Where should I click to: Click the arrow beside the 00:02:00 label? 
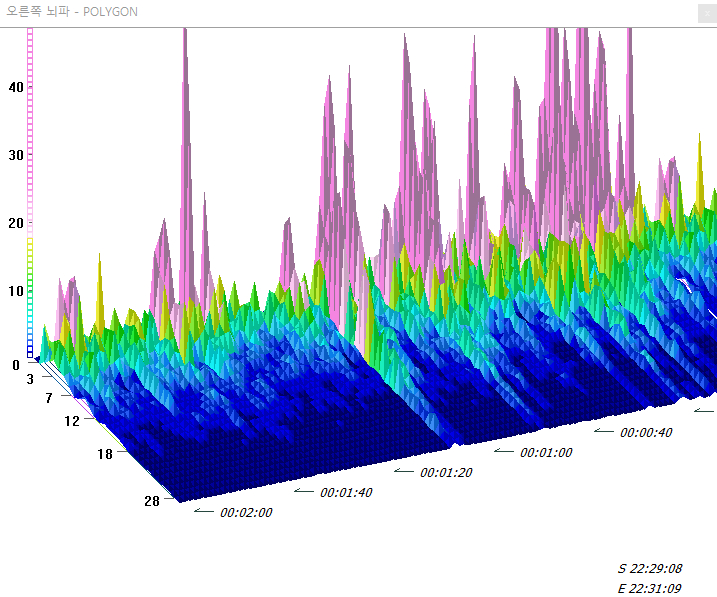[204, 511]
